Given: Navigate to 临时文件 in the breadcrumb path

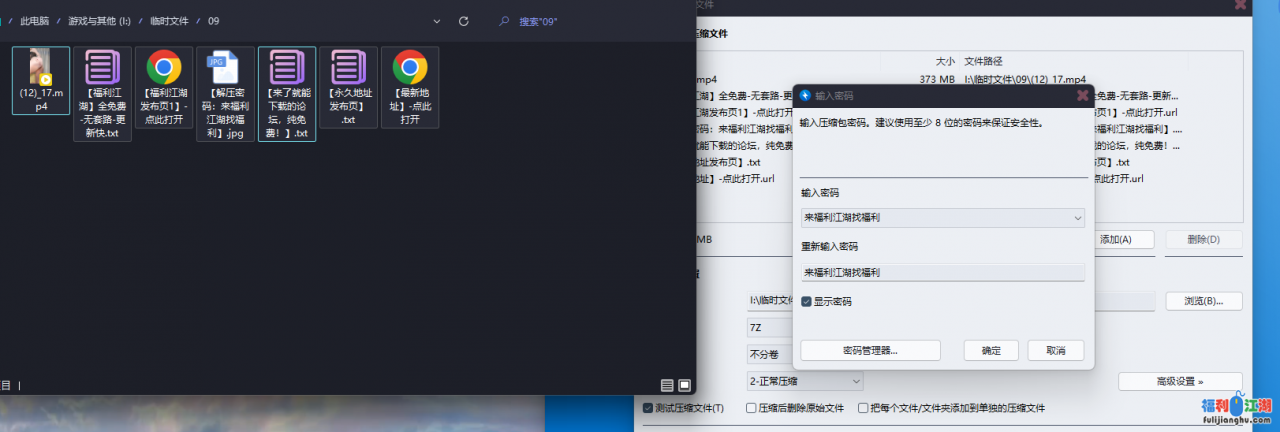Looking at the screenshot, I should [167, 21].
